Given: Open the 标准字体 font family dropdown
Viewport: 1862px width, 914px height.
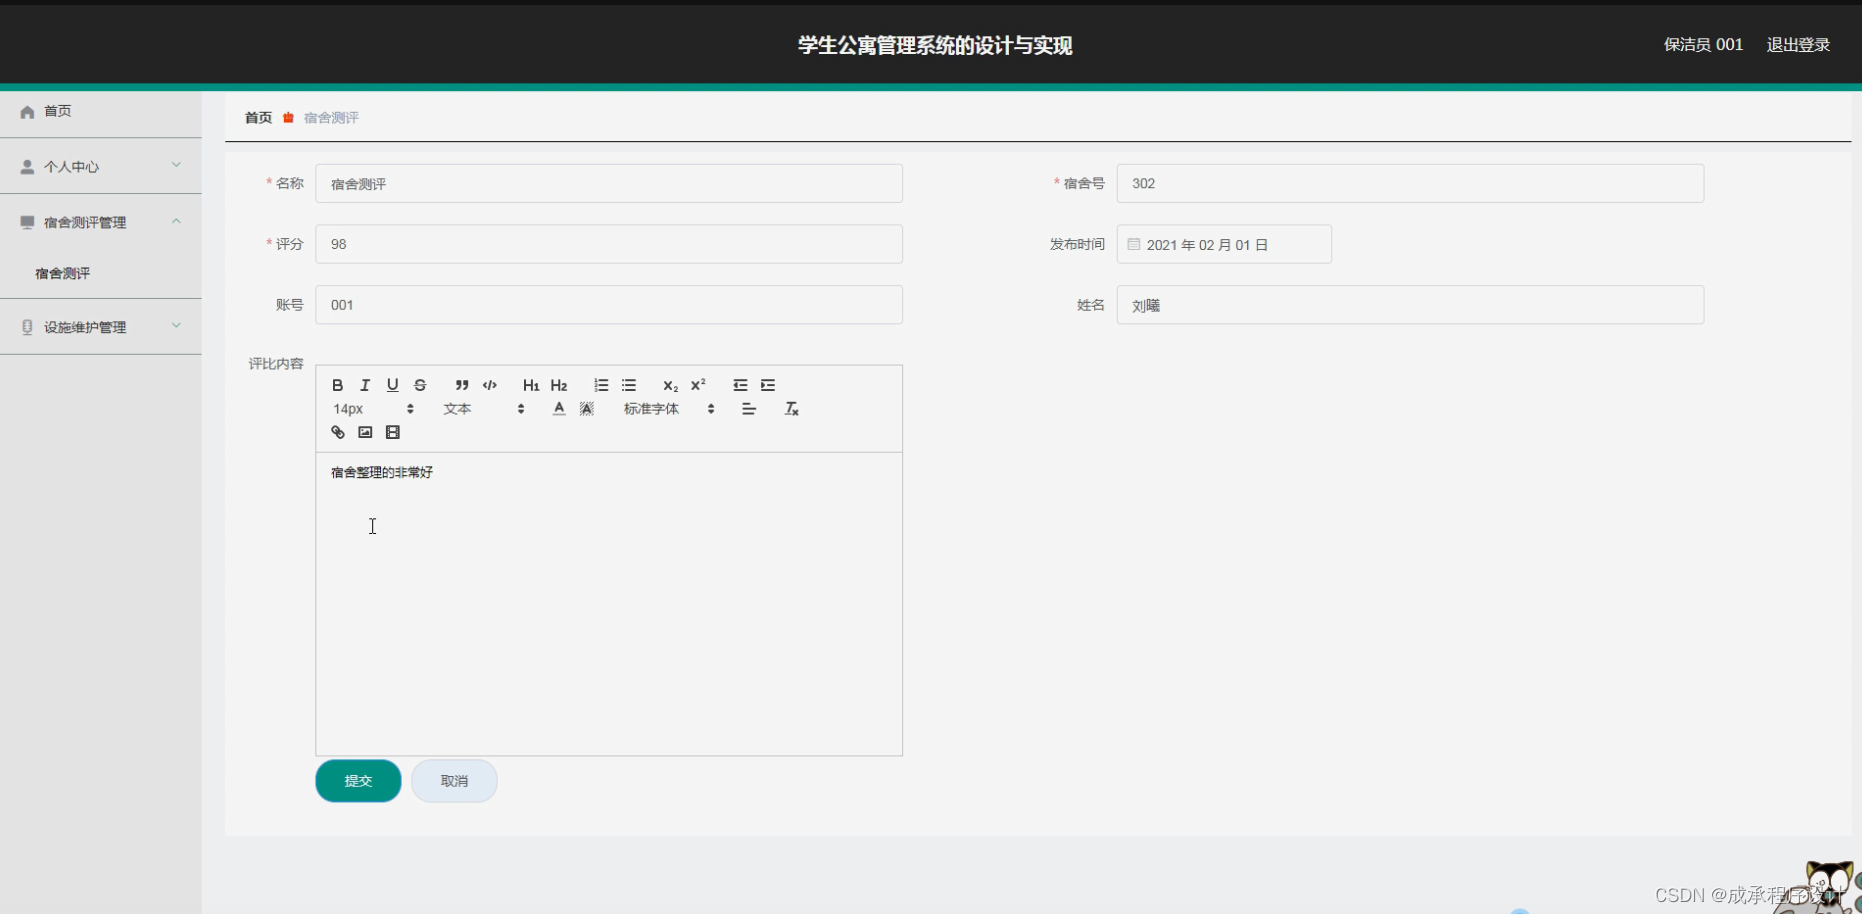Looking at the screenshot, I should 660,408.
